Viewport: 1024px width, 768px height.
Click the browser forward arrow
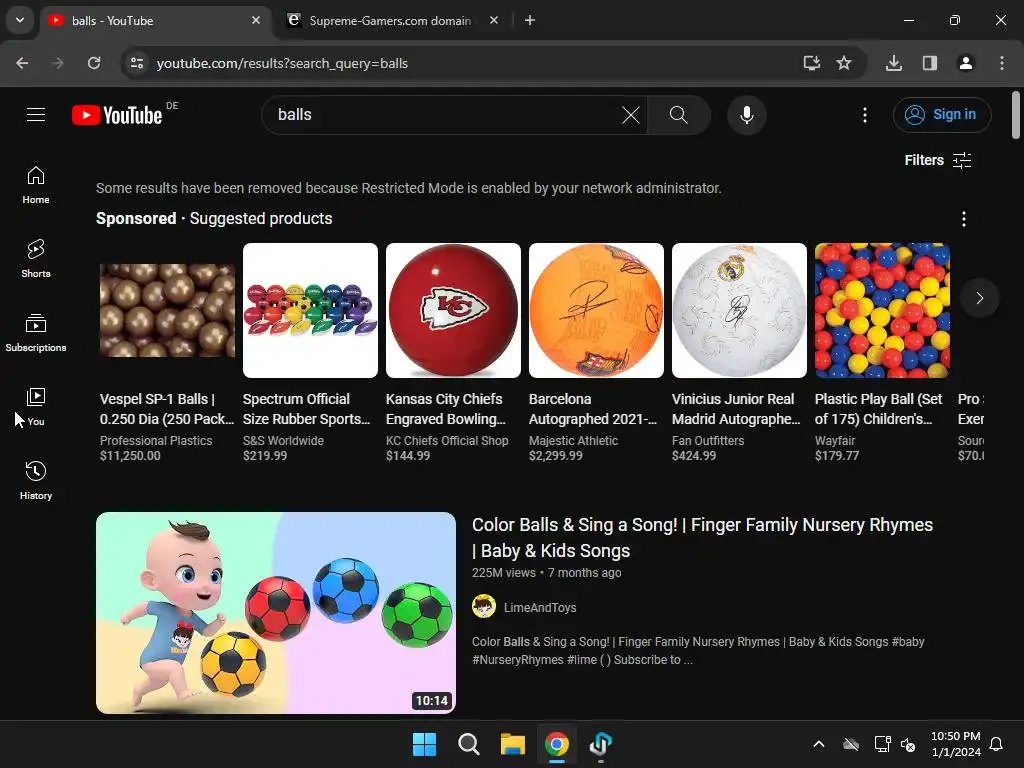pyautogui.click(x=58, y=63)
